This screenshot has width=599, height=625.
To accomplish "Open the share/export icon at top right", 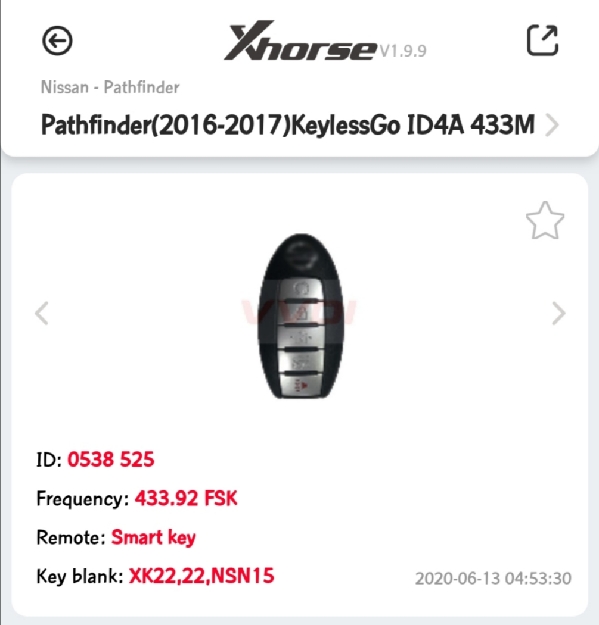I will pos(542,40).
